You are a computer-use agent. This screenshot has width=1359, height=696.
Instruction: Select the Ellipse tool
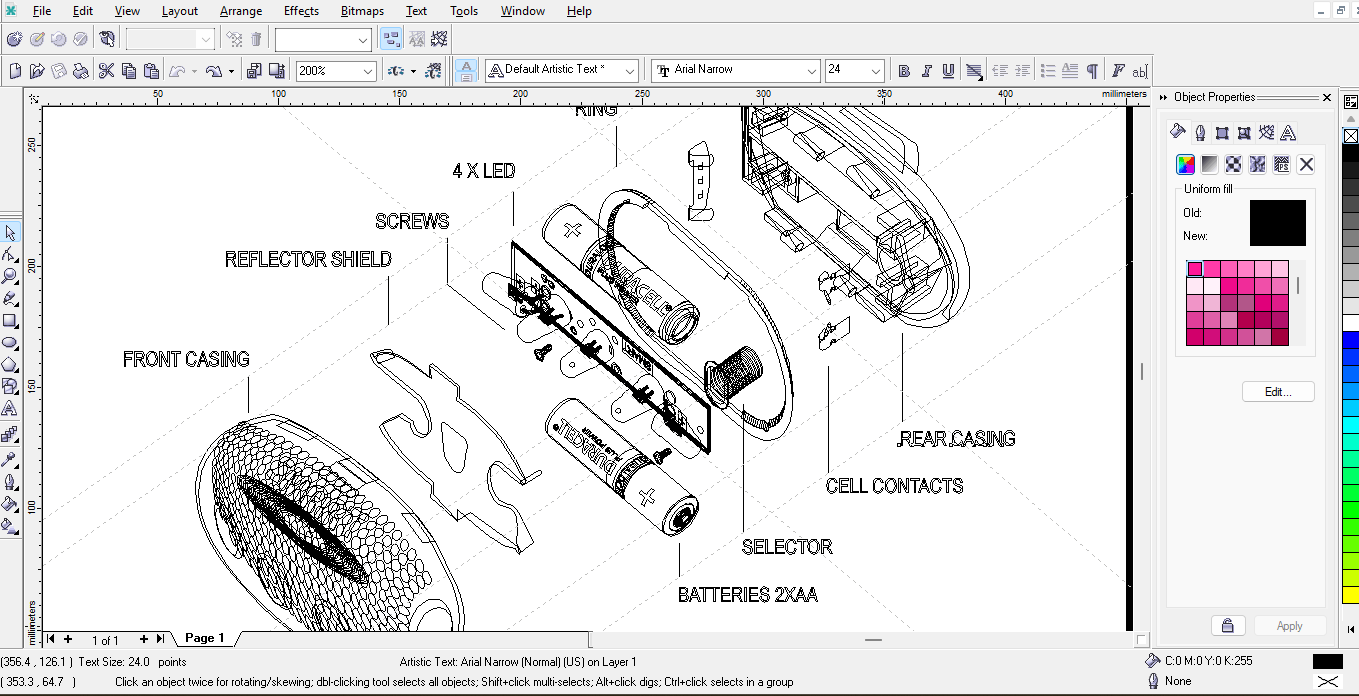click(10, 343)
